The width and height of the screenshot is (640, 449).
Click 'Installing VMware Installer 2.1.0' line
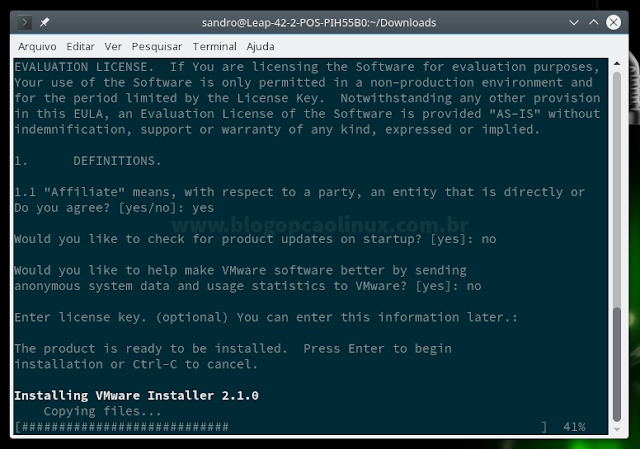(x=136, y=396)
